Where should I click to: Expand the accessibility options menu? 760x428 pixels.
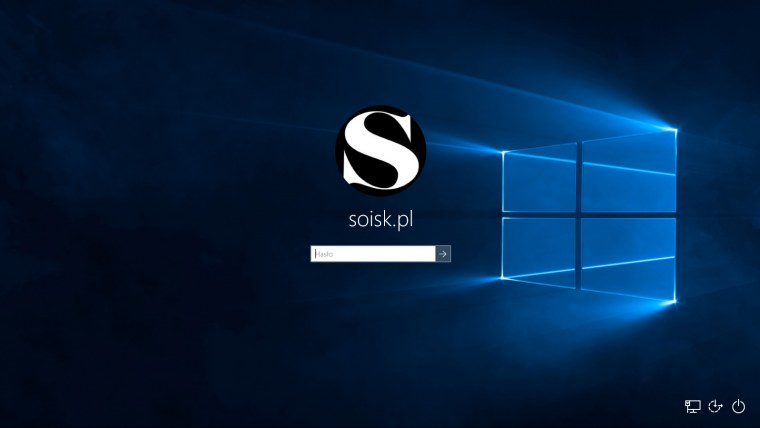point(715,406)
